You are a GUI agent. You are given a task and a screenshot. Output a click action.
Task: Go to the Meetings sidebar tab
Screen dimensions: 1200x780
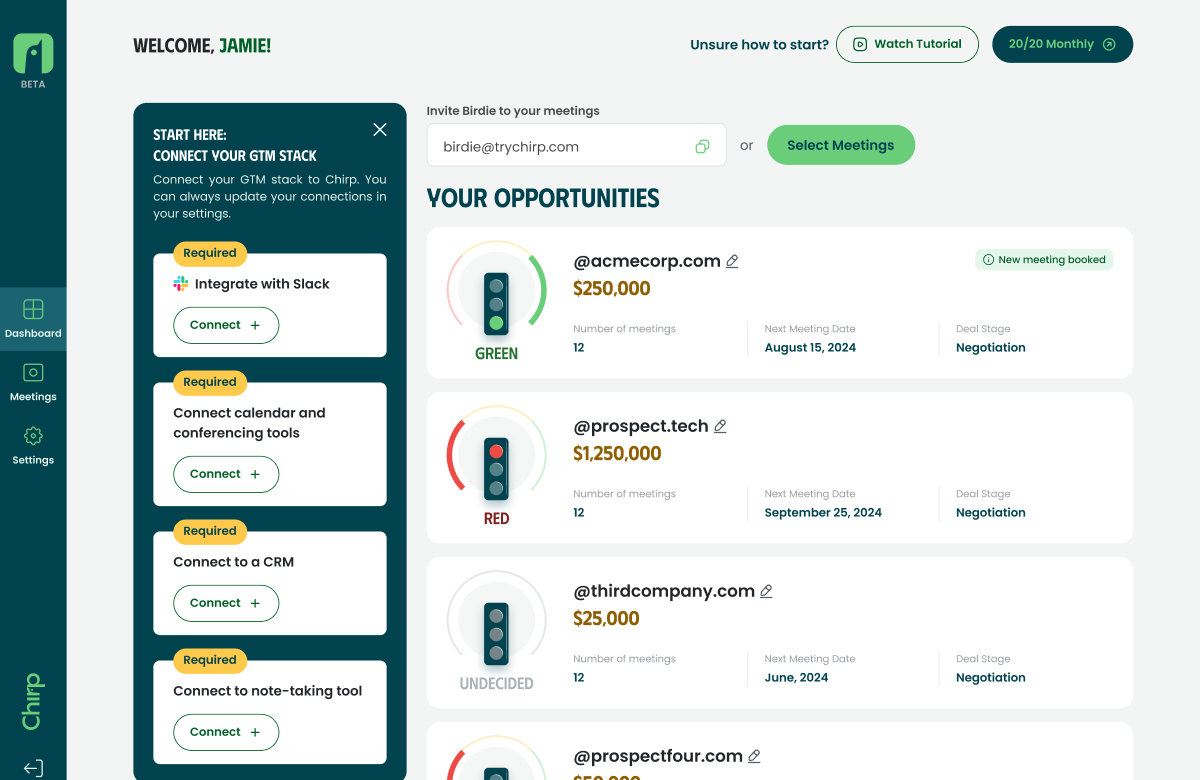tap(33, 382)
